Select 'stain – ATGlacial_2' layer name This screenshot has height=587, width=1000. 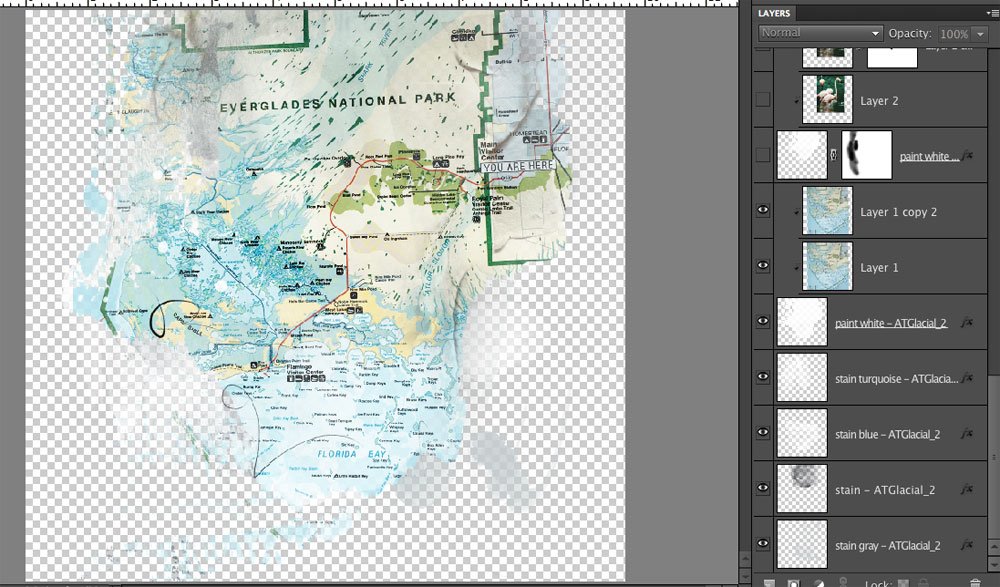coord(885,490)
